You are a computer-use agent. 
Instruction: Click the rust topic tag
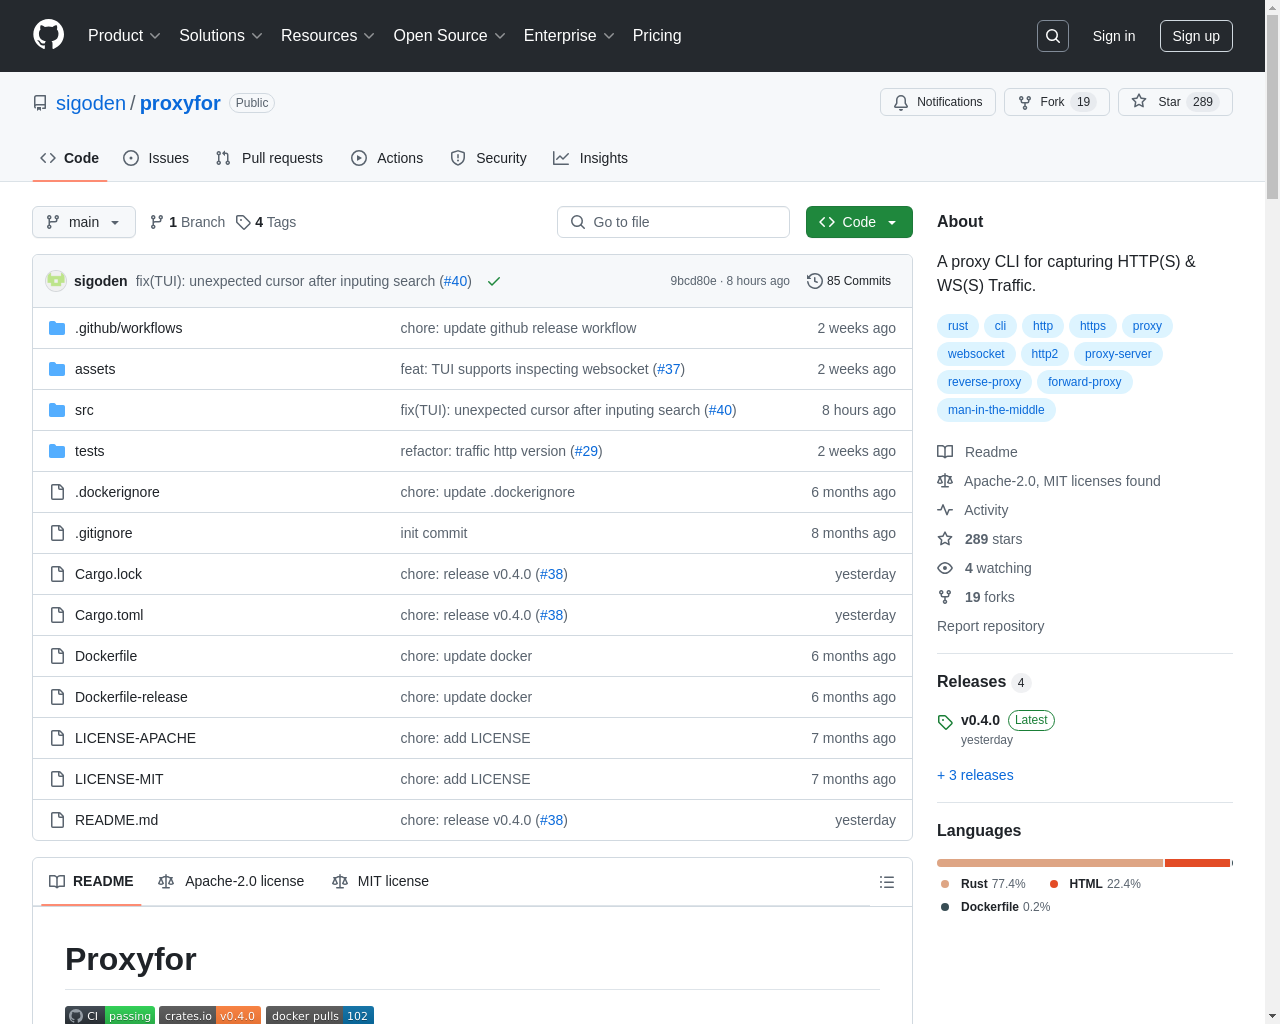[958, 326]
